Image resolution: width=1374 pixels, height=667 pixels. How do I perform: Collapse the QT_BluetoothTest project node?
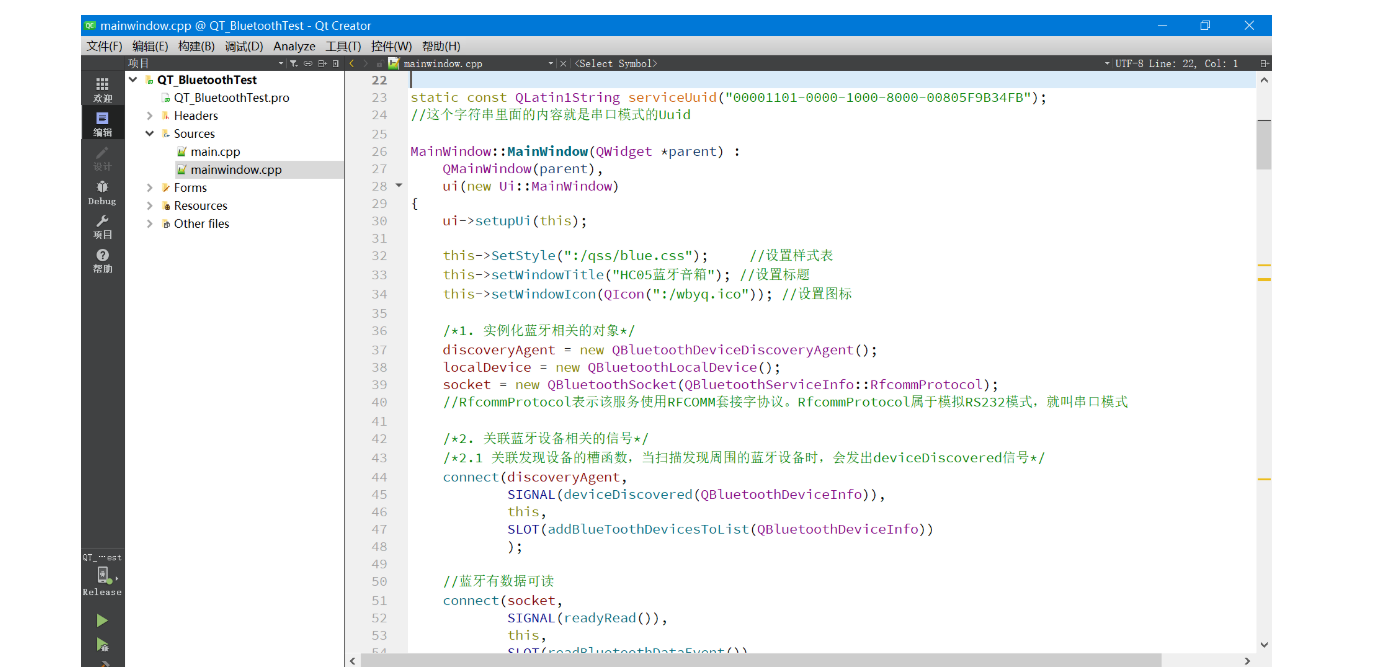(133, 80)
